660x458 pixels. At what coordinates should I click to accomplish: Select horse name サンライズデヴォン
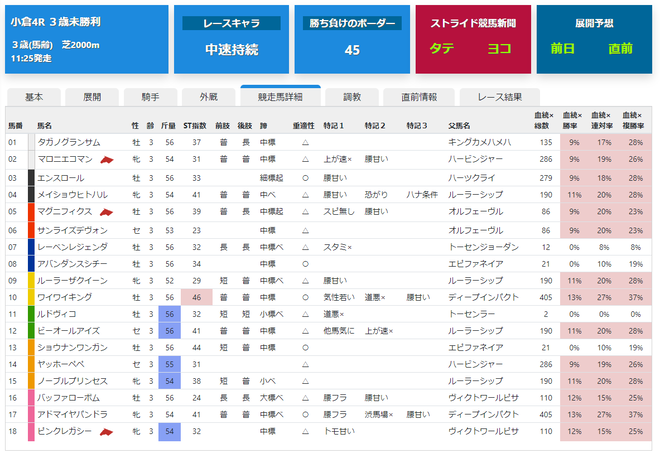point(72,231)
